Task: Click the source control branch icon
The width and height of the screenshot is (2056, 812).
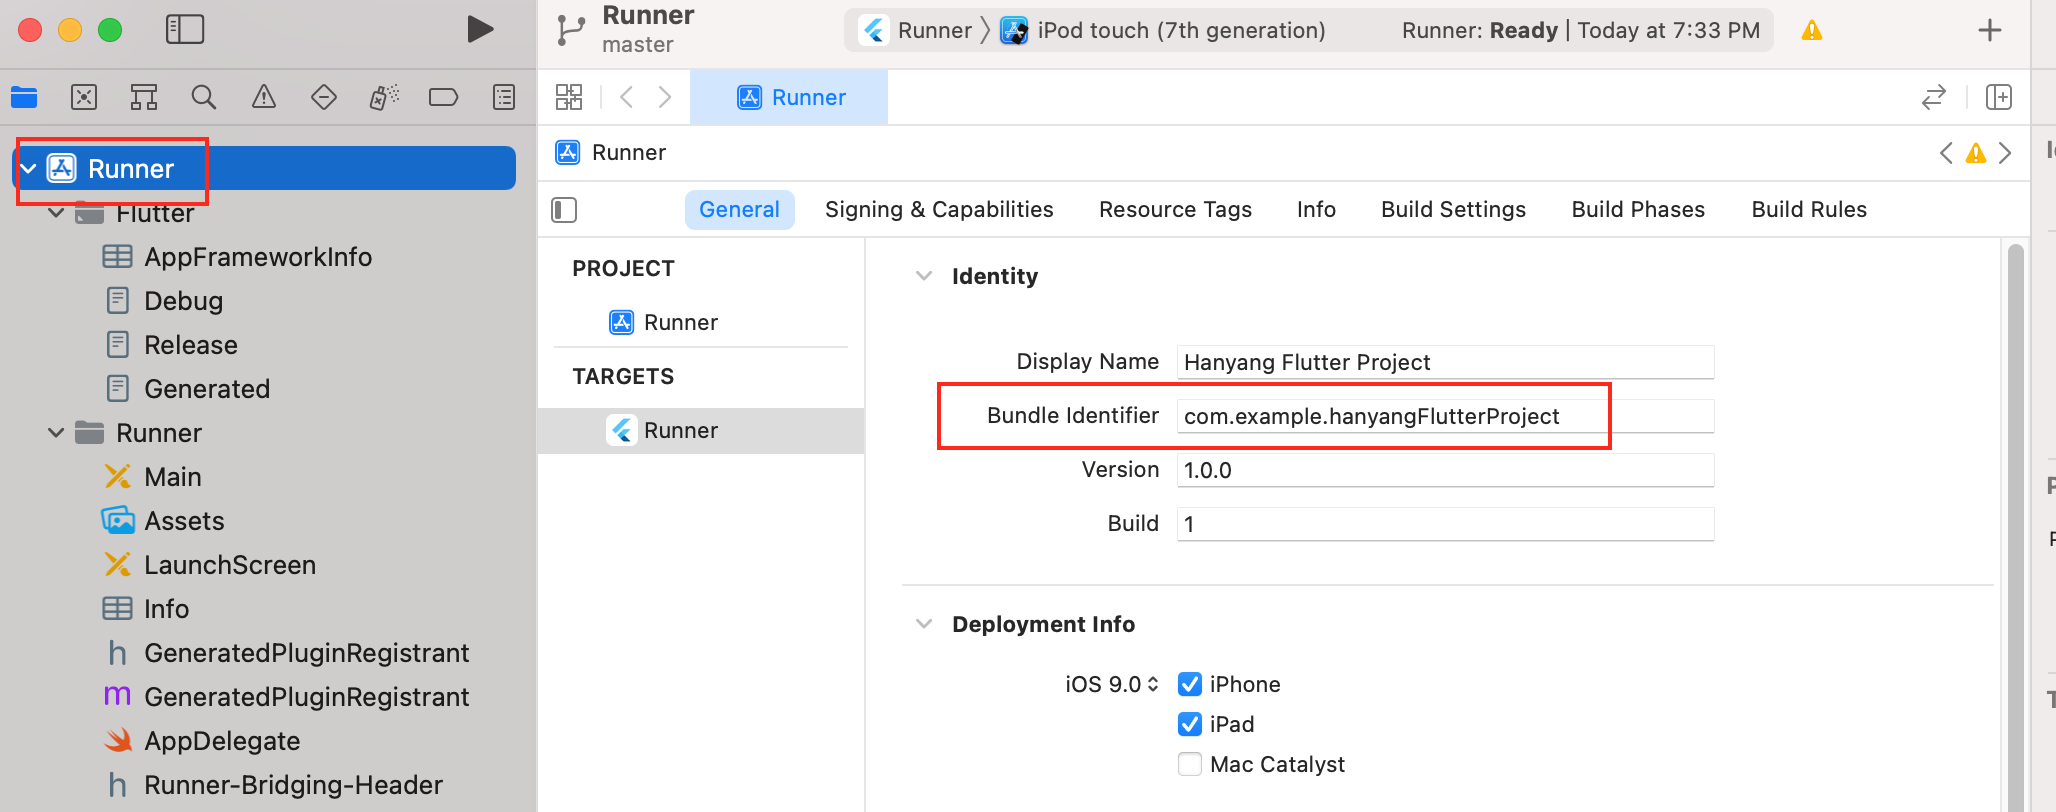Action: pos(571,30)
